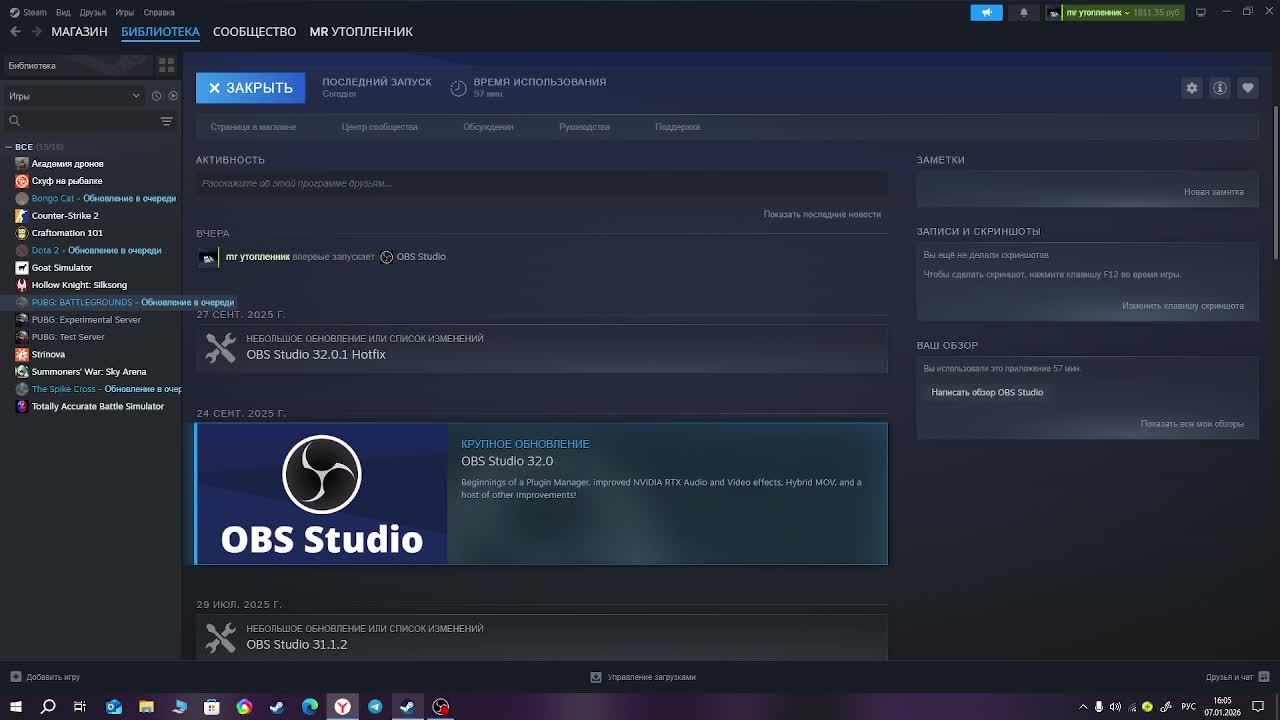Select PUBG: Experimental Server entry

click(x=86, y=320)
